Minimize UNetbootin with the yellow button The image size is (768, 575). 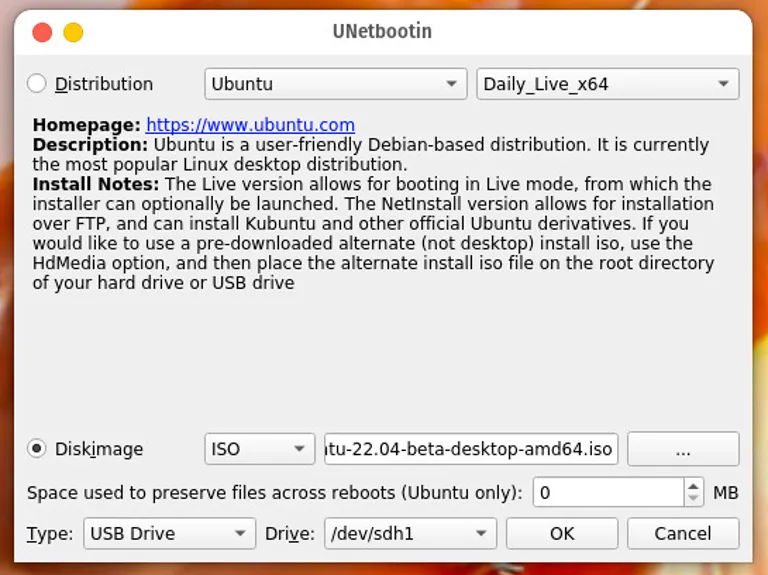[73, 32]
